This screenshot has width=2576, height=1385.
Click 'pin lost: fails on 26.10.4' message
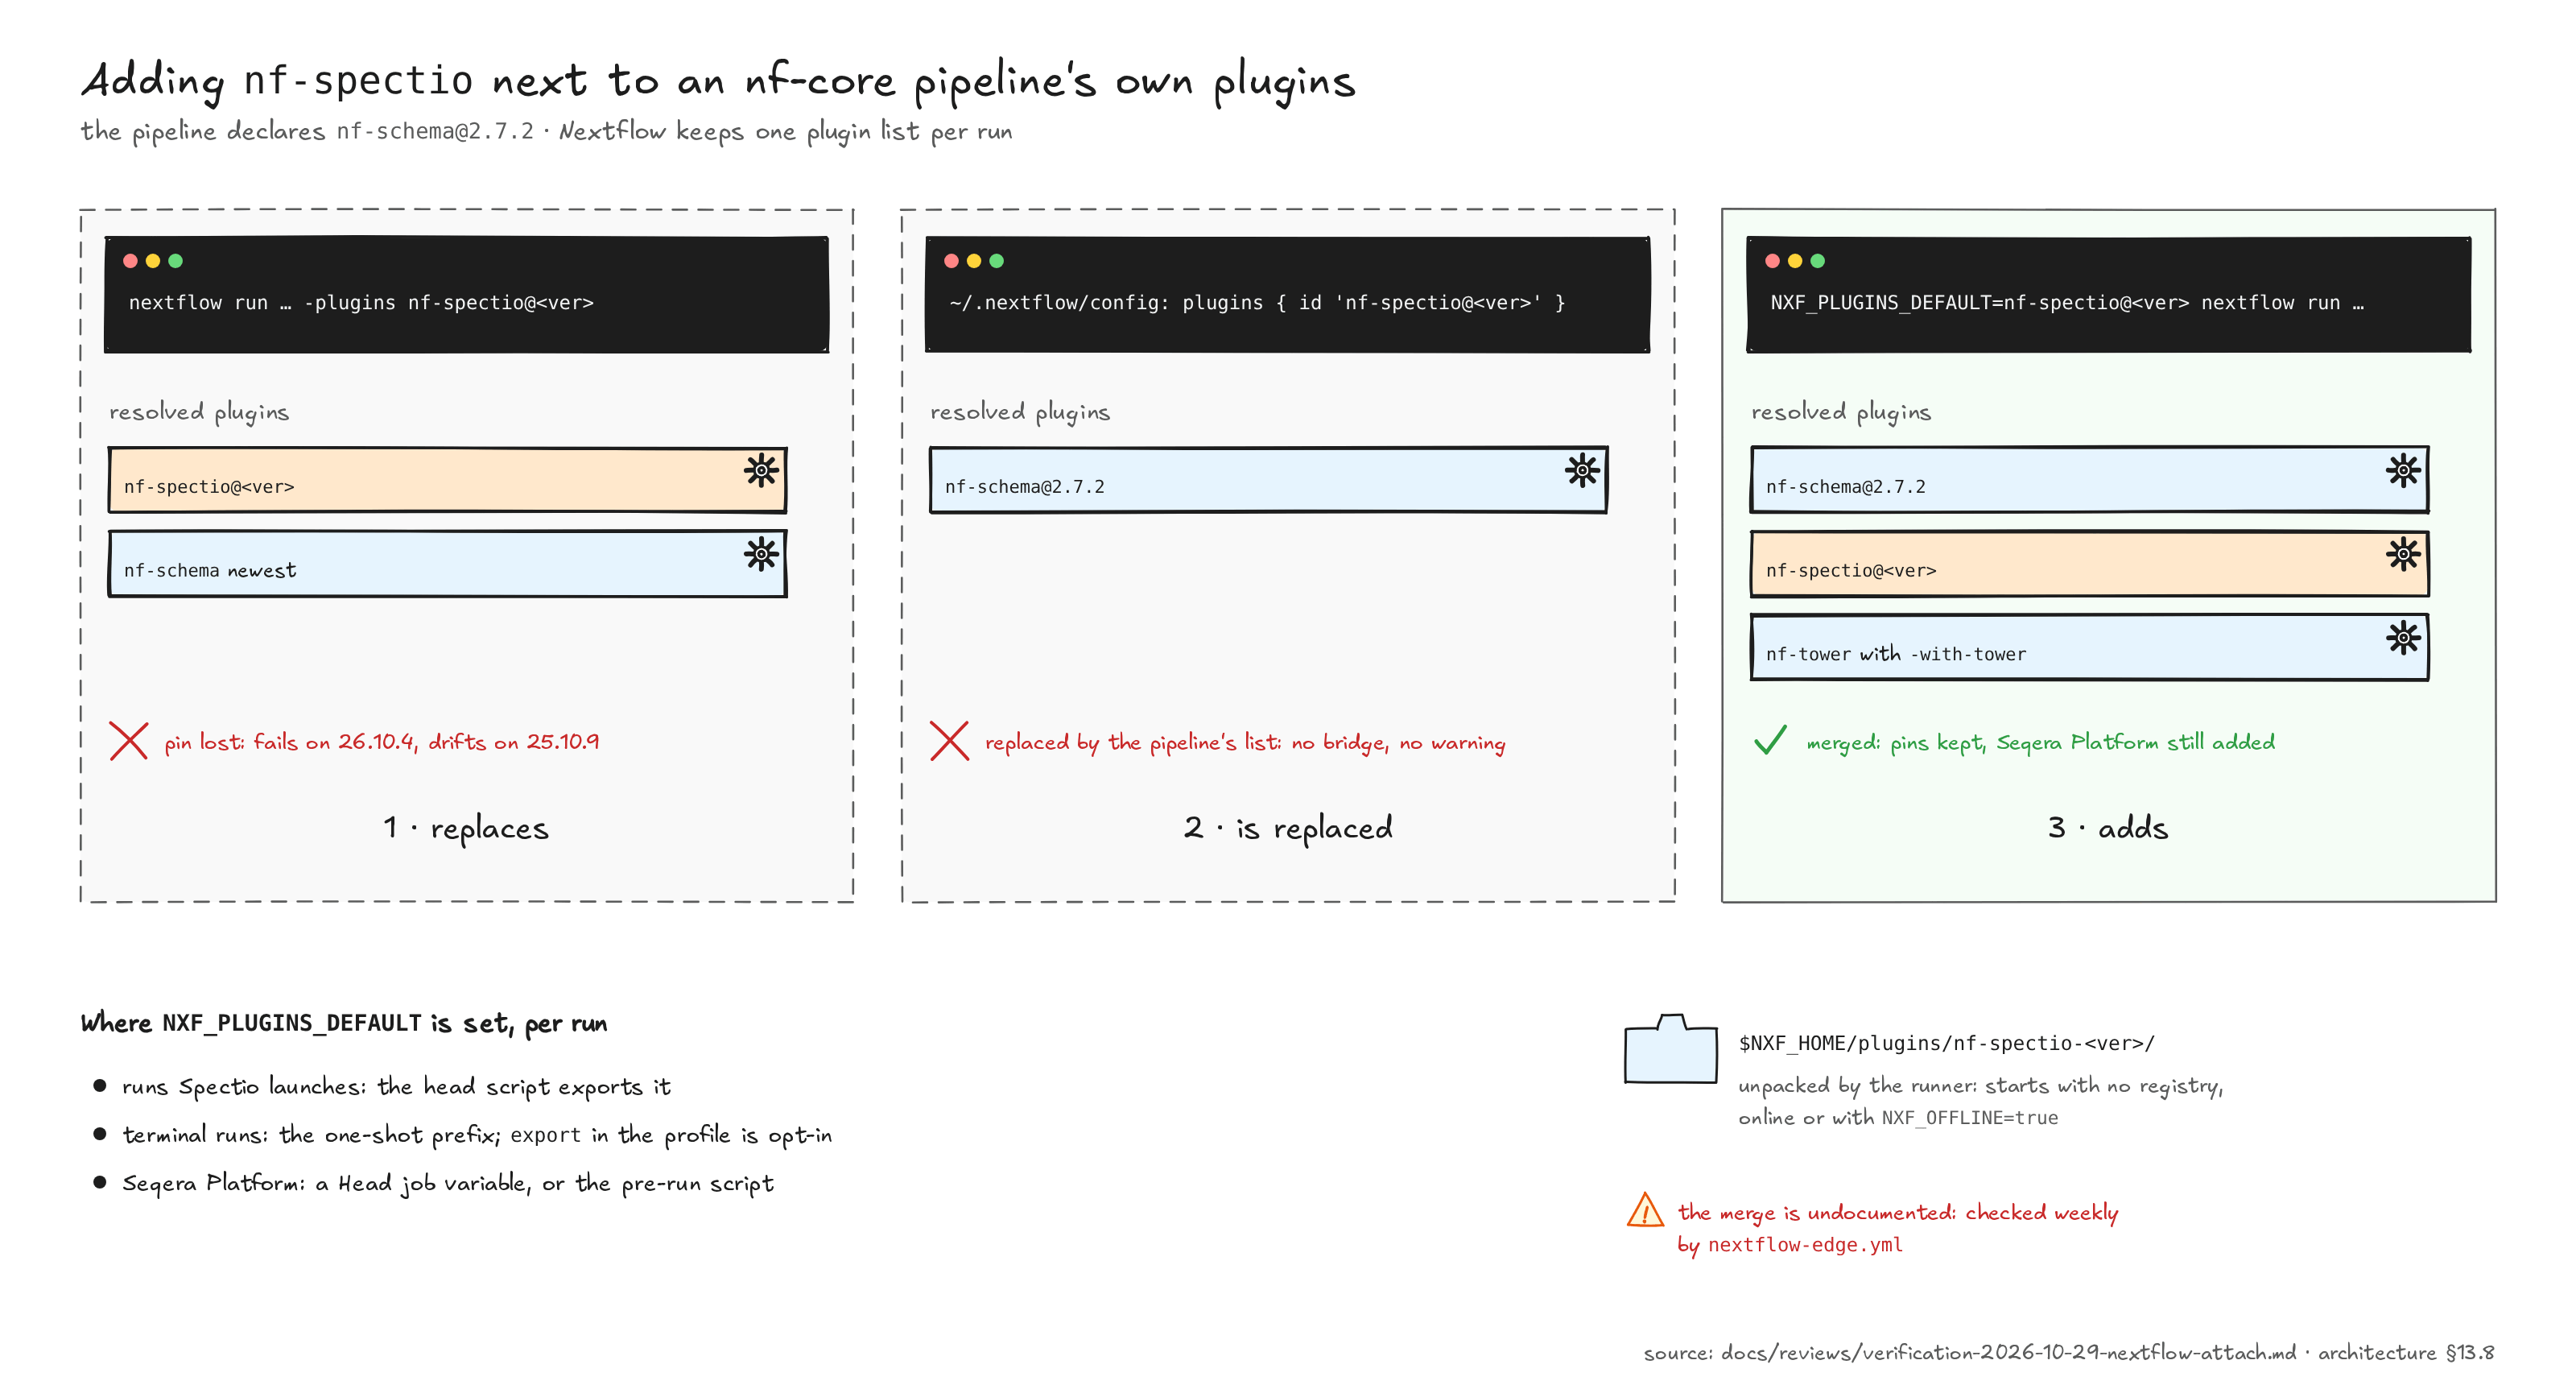click(x=382, y=742)
